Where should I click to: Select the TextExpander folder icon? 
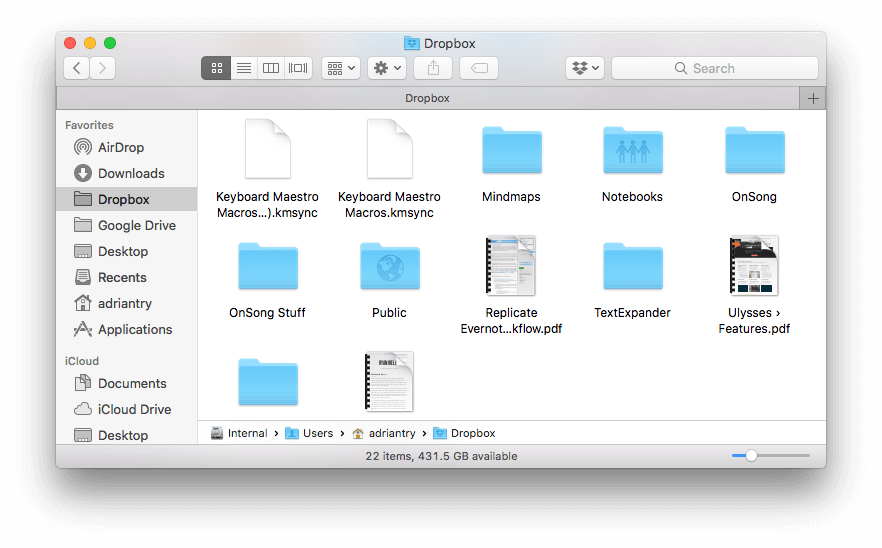click(x=633, y=266)
